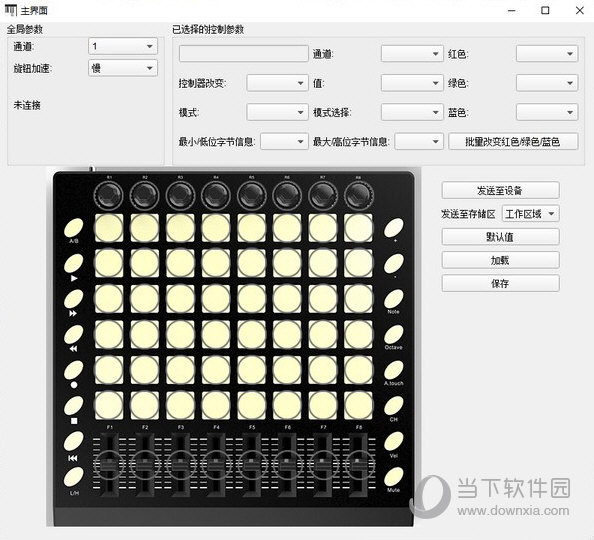Open the 最大/高位字节信息 dropdown
Screen dimensions: 594x540
419,141
